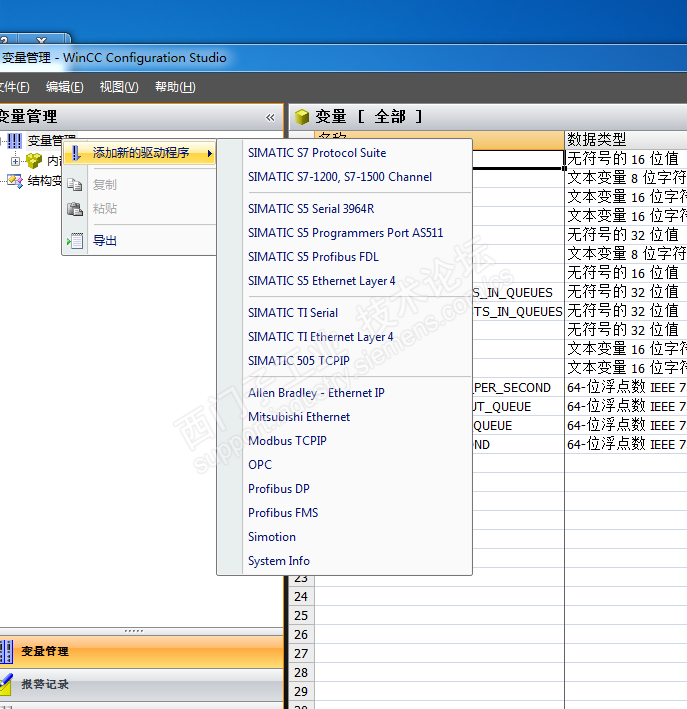This screenshot has width=687, height=709.
Task: Click the UT_QUEUE name cell
Action: click(x=517, y=406)
